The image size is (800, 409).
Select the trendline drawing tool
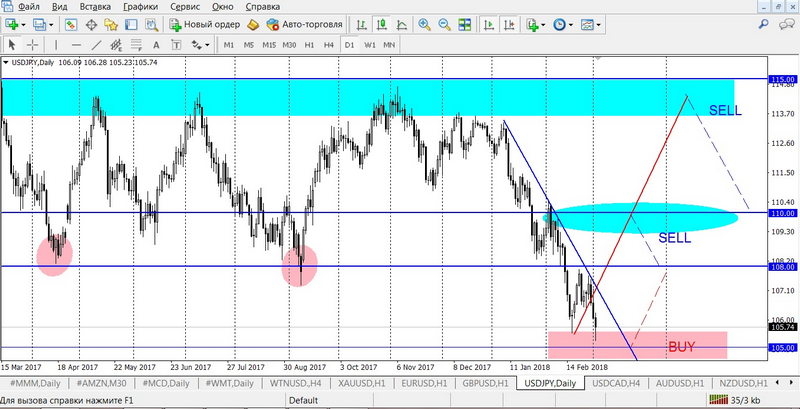(x=97, y=45)
